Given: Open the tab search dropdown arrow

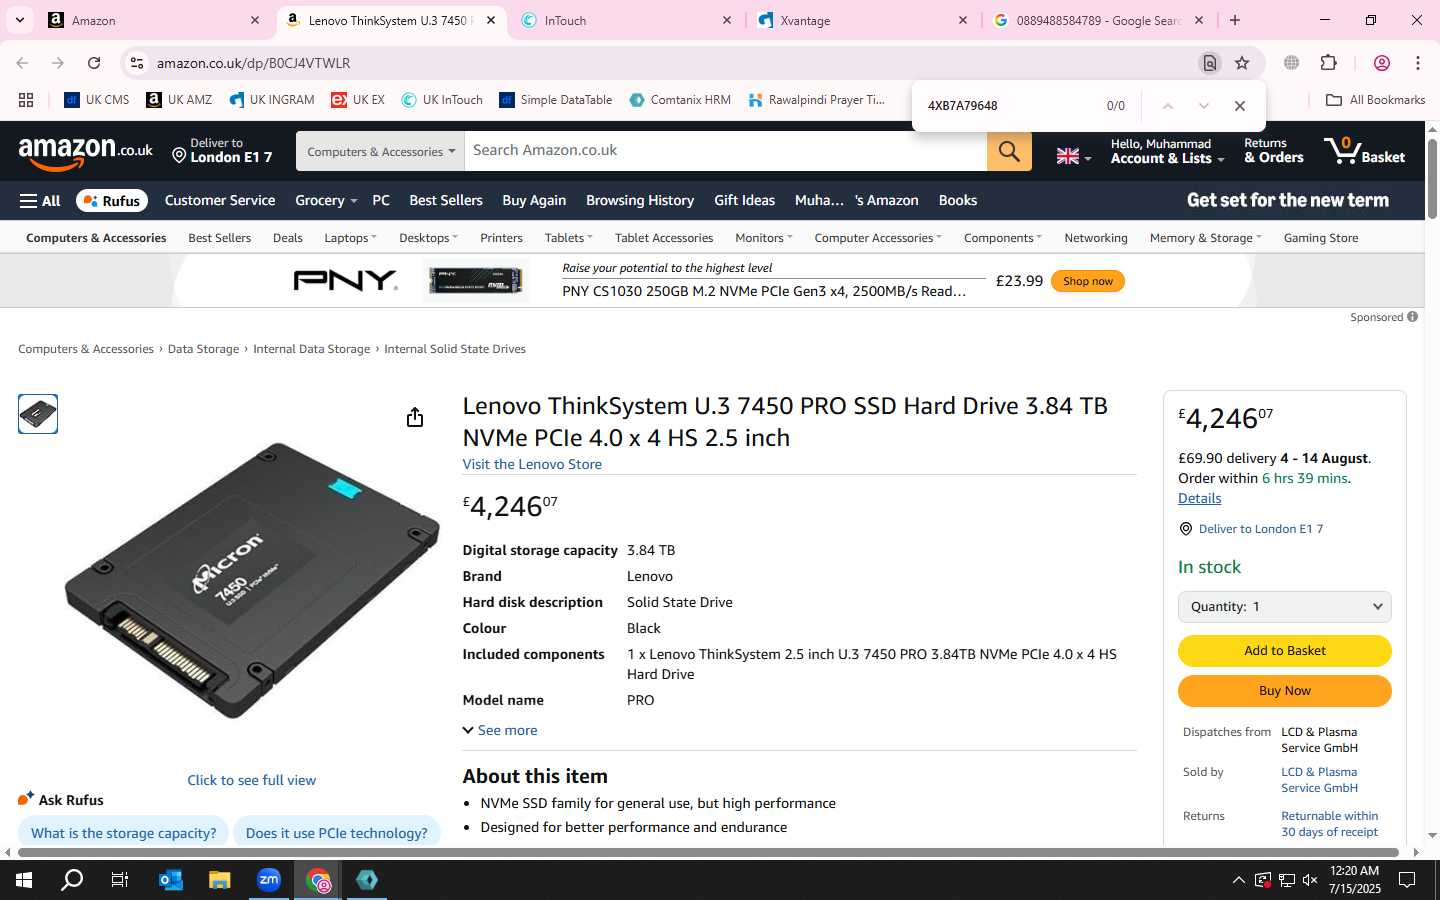Looking at the screenshot, I should [x=20, y=20].
